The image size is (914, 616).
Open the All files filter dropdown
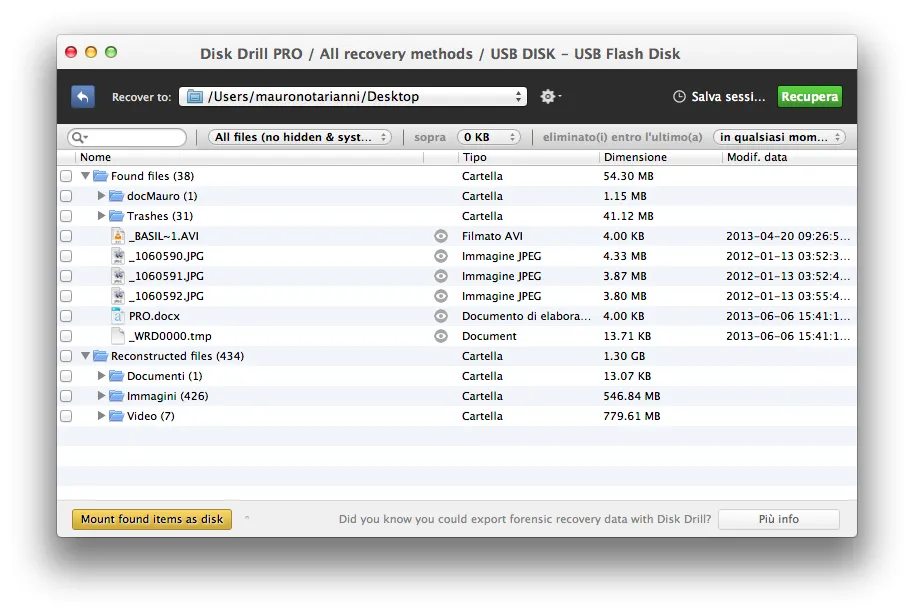pos(300,136)
